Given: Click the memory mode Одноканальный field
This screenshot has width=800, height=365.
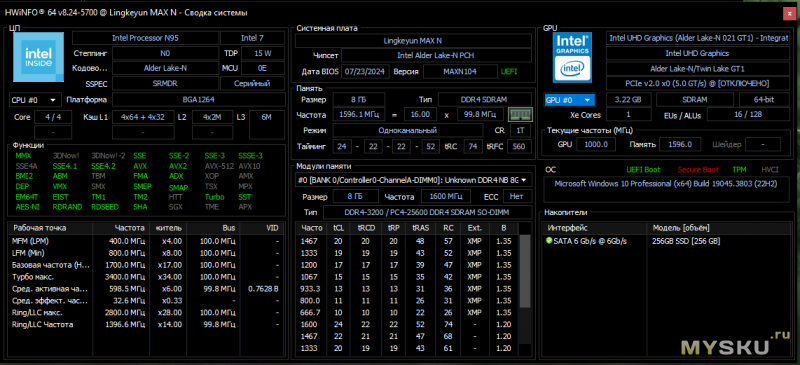Looking at the screenshot, I should (x=408, y=131).
